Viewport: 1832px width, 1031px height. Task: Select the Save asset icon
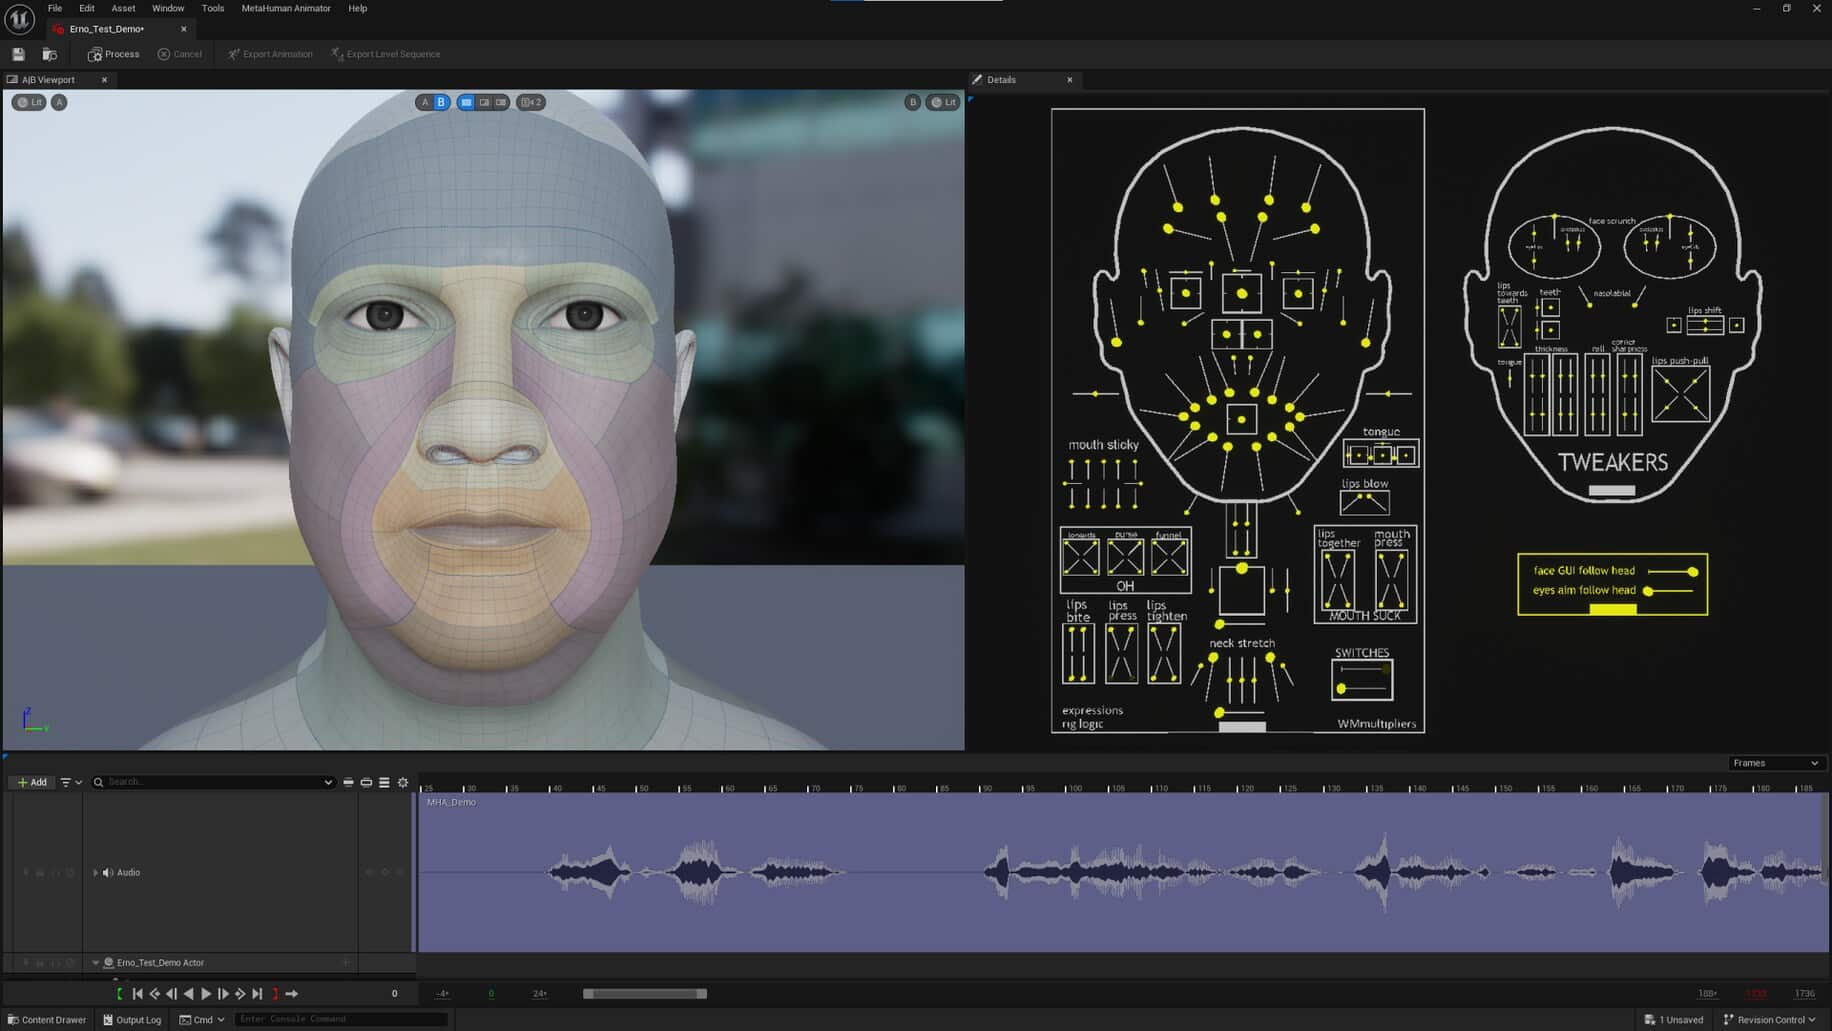click(18, 53)
